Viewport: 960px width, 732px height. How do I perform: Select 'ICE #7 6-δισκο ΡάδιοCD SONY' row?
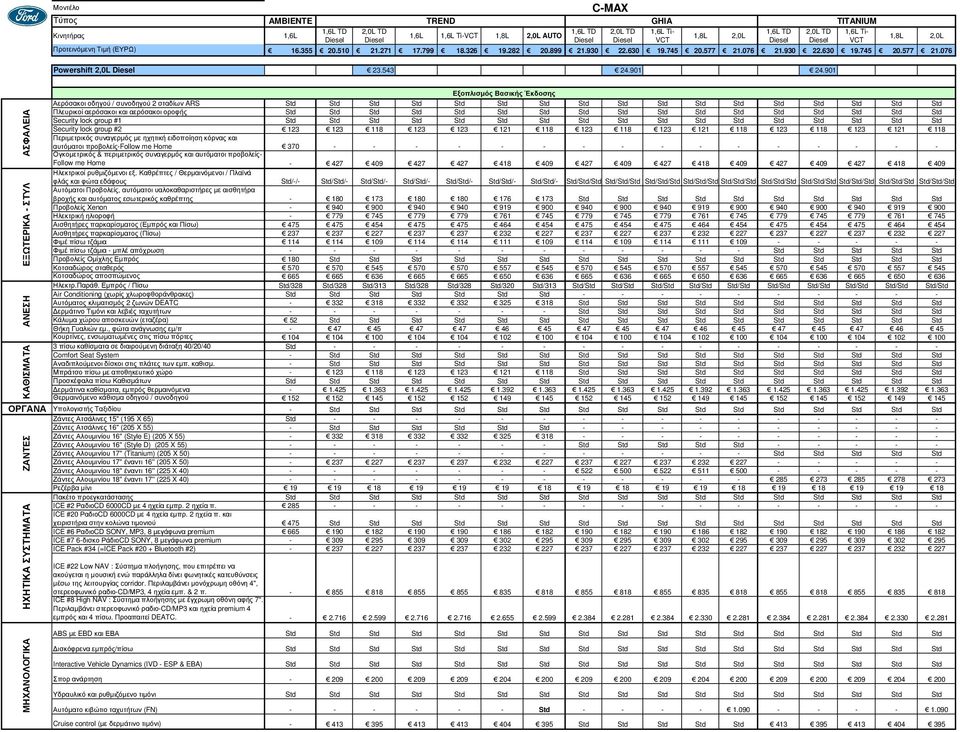(x=137, y=540)
